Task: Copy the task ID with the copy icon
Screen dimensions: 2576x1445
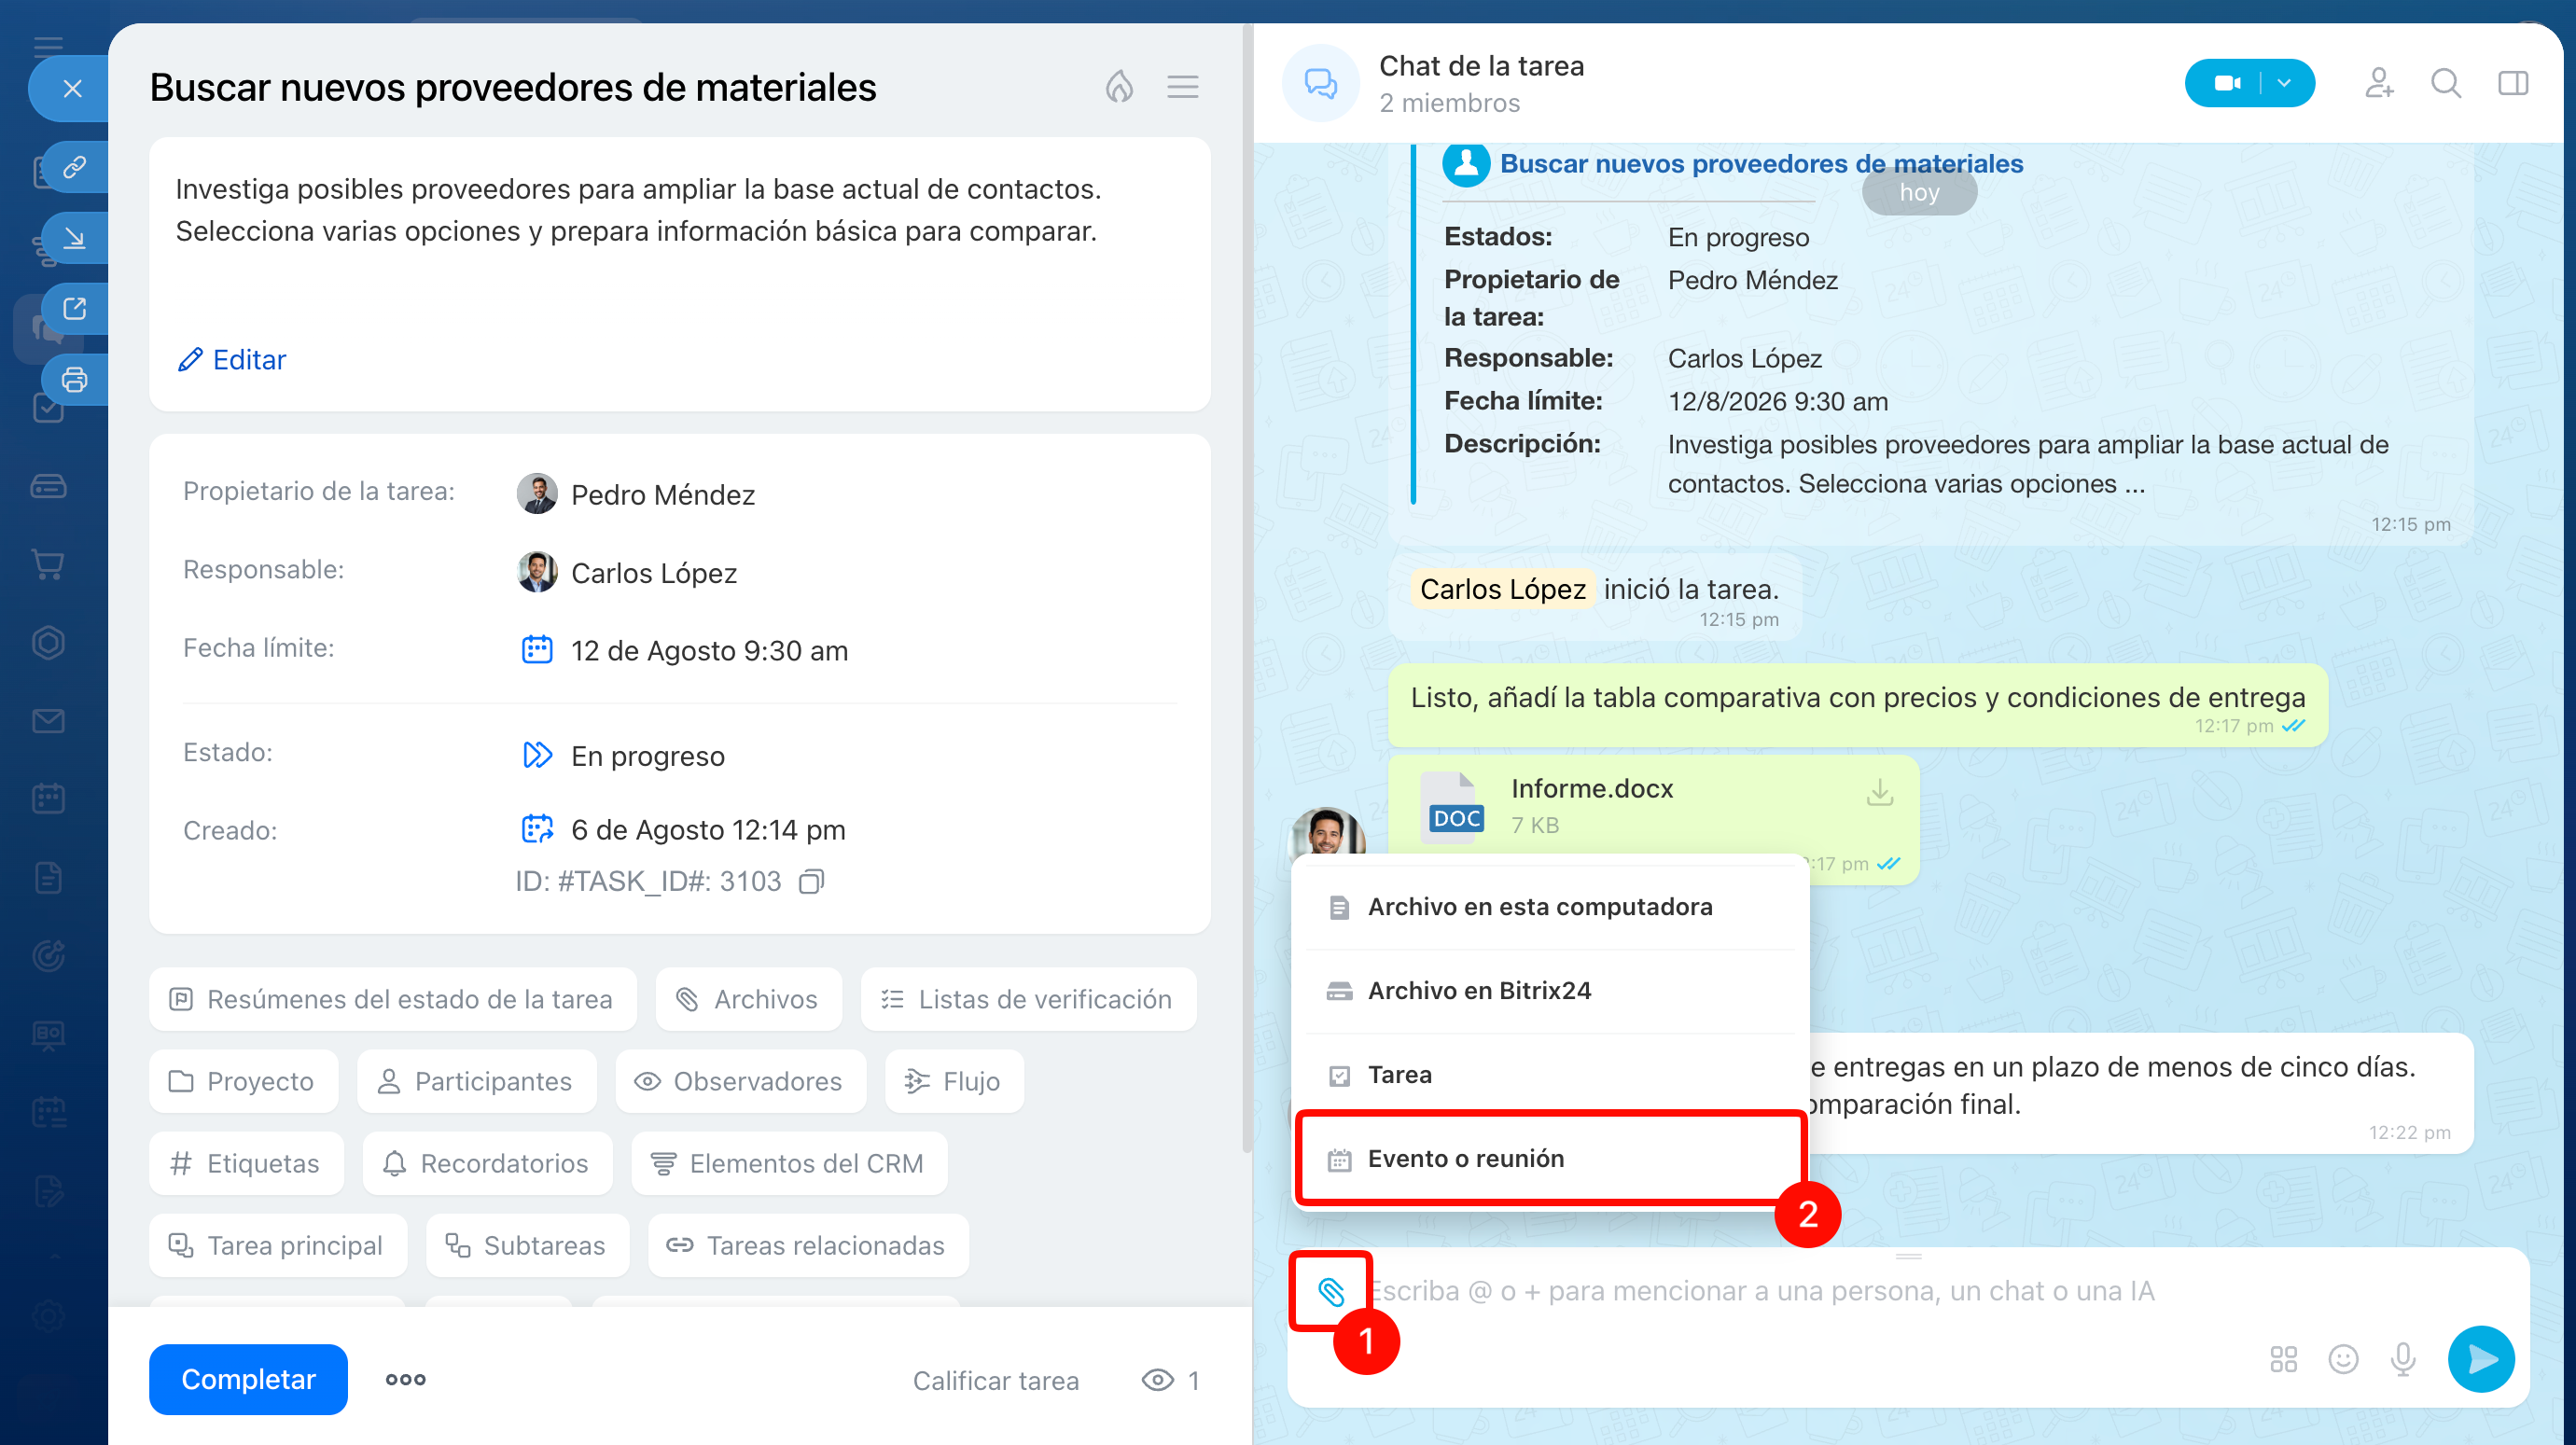Action: click(811, 881)
